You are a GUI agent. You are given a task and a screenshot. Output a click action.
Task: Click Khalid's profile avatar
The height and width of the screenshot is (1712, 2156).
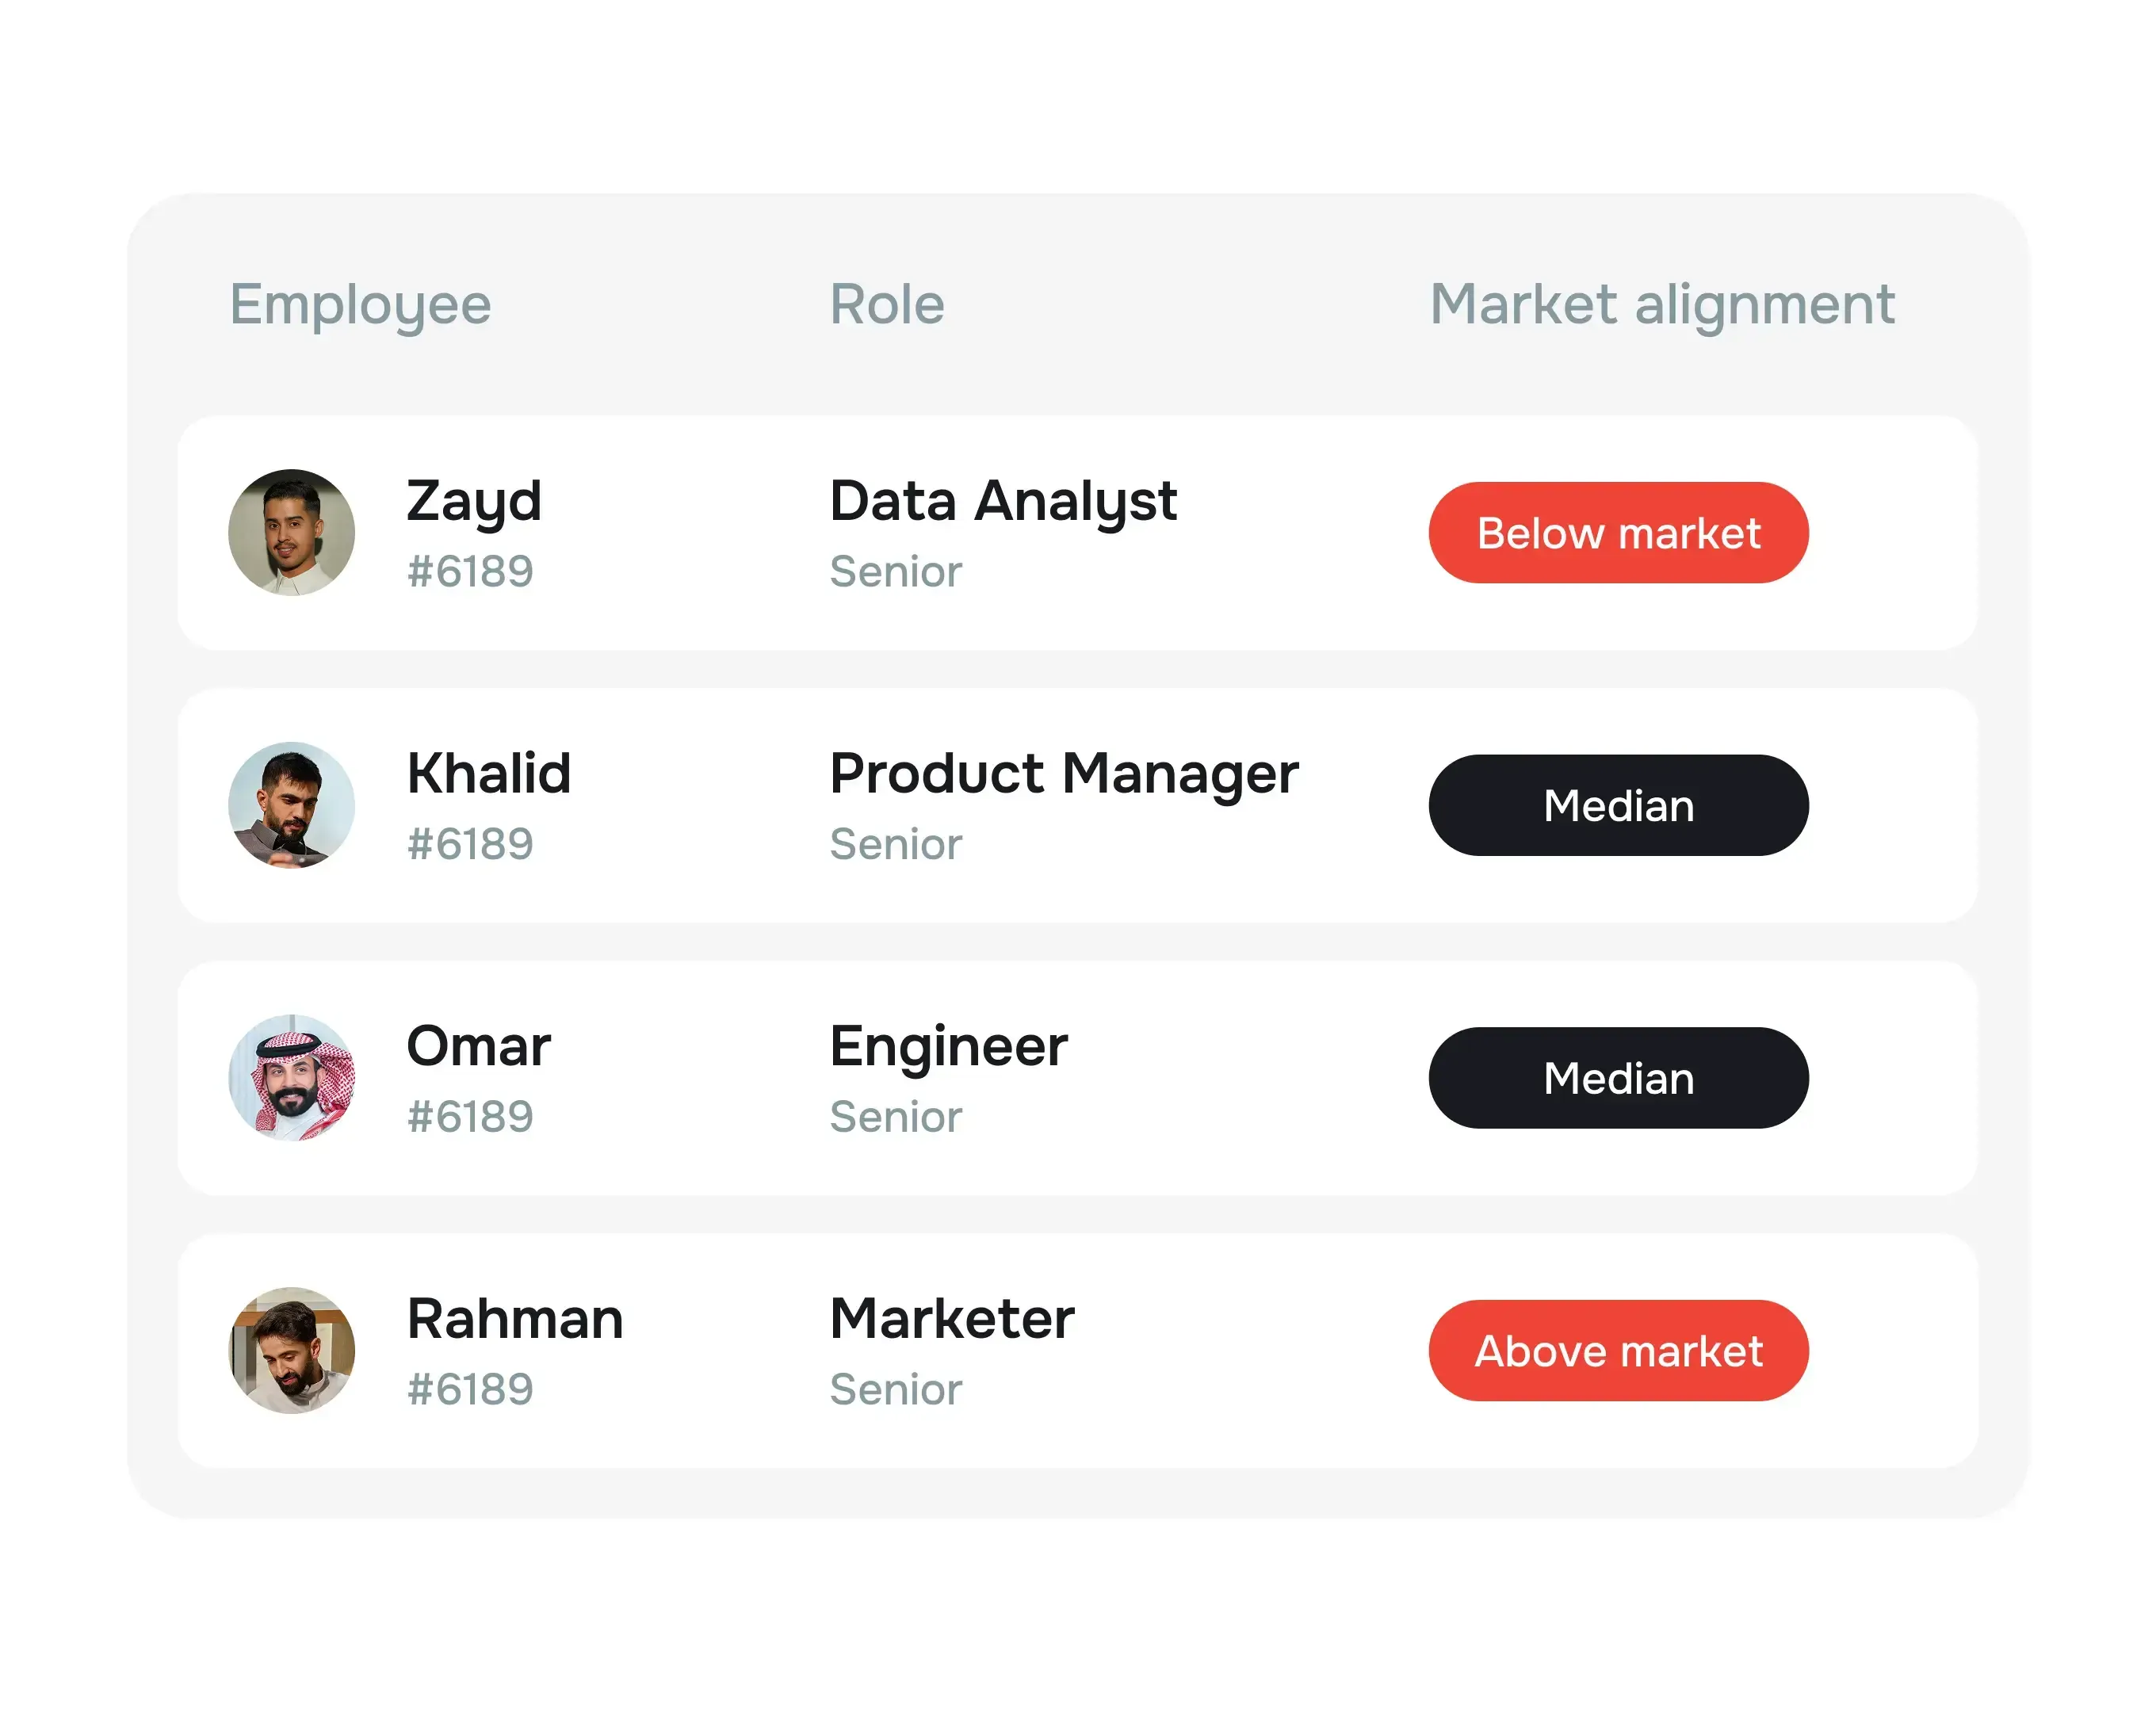point(291,805)
